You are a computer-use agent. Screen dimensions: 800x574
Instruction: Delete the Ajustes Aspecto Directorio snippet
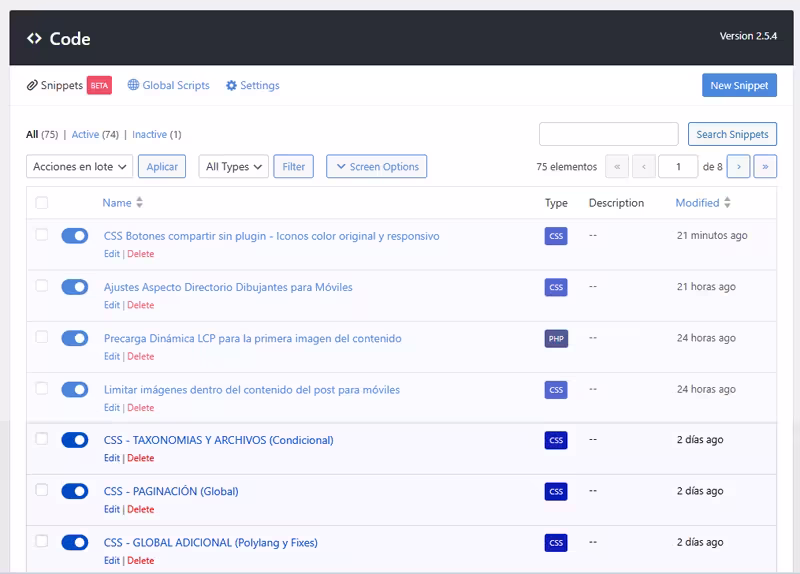pyautogui.click(x=140, y=305)
